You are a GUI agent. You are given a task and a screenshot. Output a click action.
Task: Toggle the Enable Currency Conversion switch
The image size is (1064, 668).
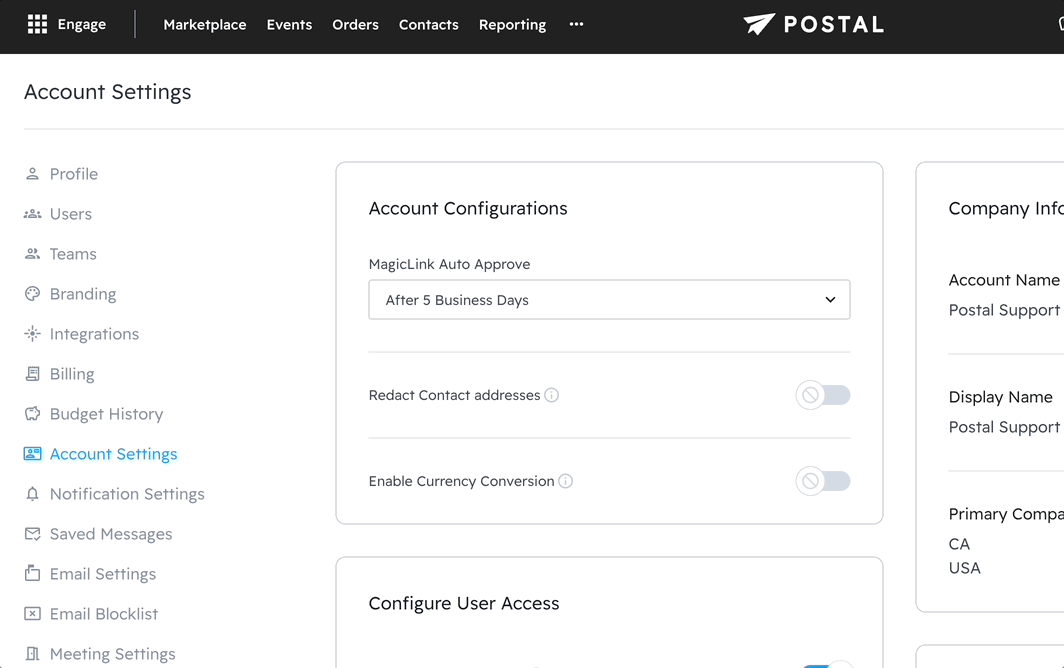(x=823, y=481)
